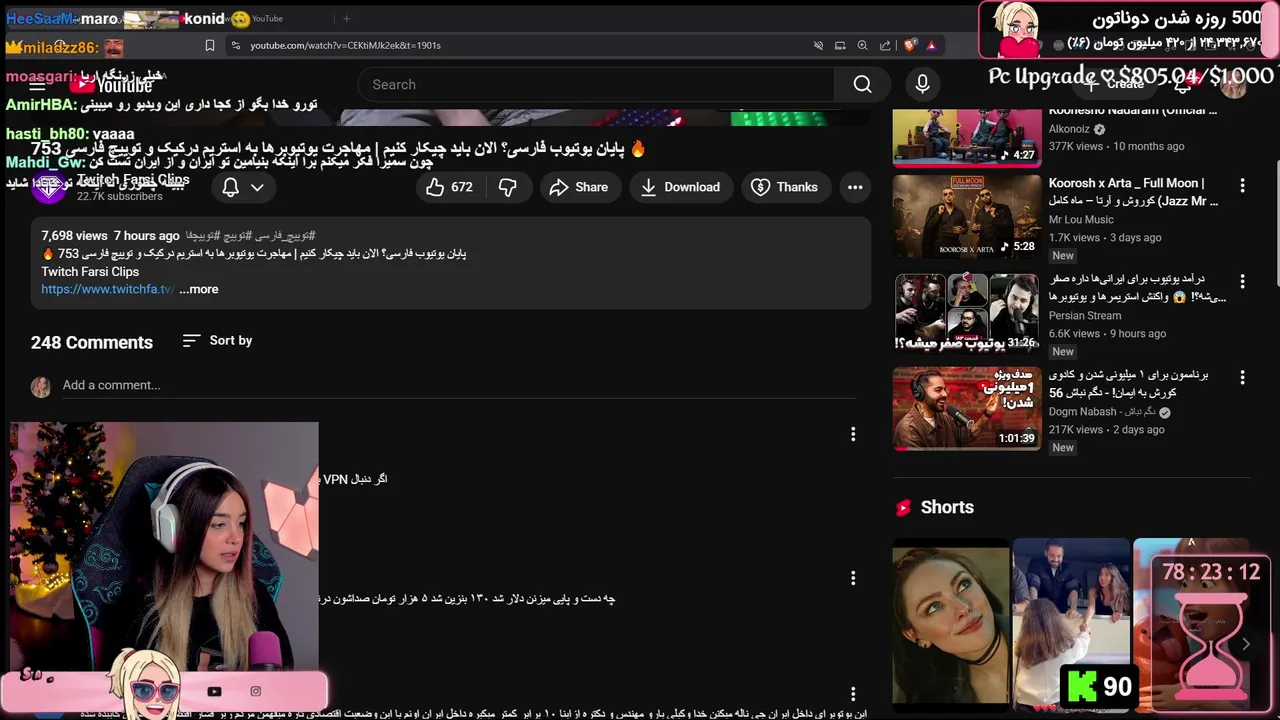Click the Brave rewards triangle icon
Viewport: 1280px width, 720px height.
tap(931, 45)
